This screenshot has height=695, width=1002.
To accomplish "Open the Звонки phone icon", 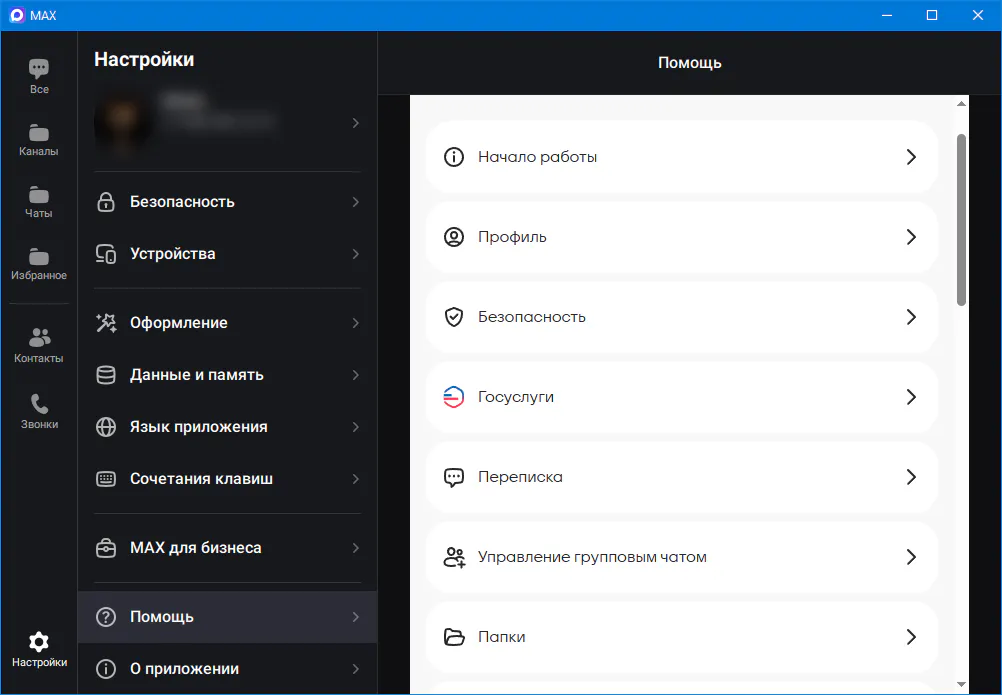I will pyautogui.click(x=39, y=404).
